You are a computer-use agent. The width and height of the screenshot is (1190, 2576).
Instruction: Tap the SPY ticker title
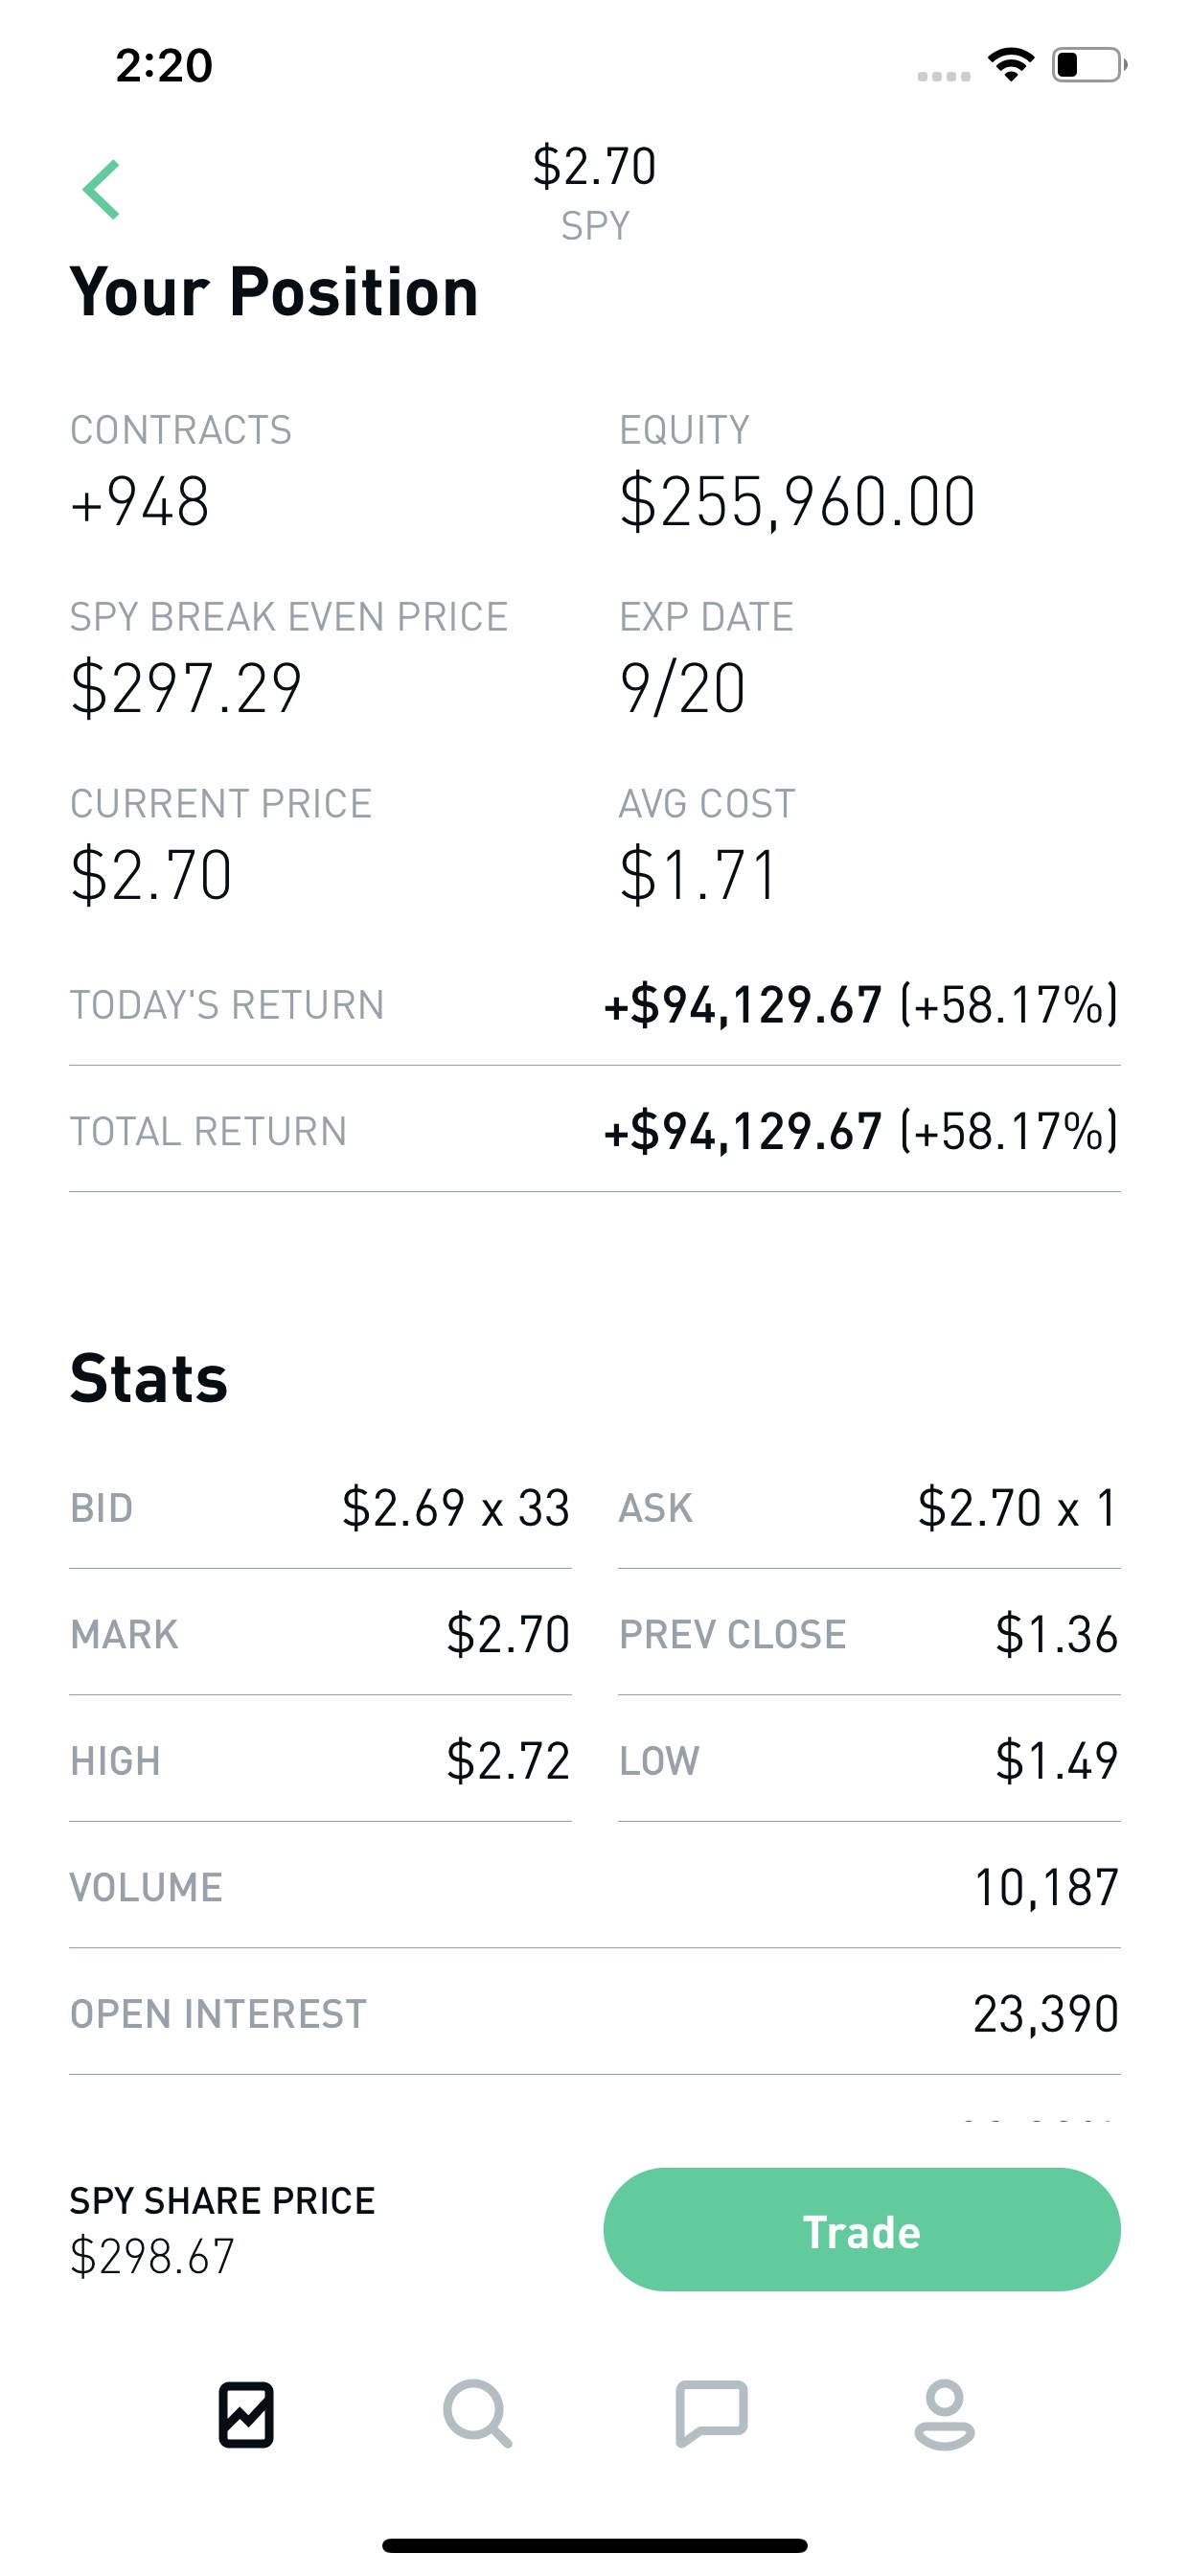(x=595, y=226)
